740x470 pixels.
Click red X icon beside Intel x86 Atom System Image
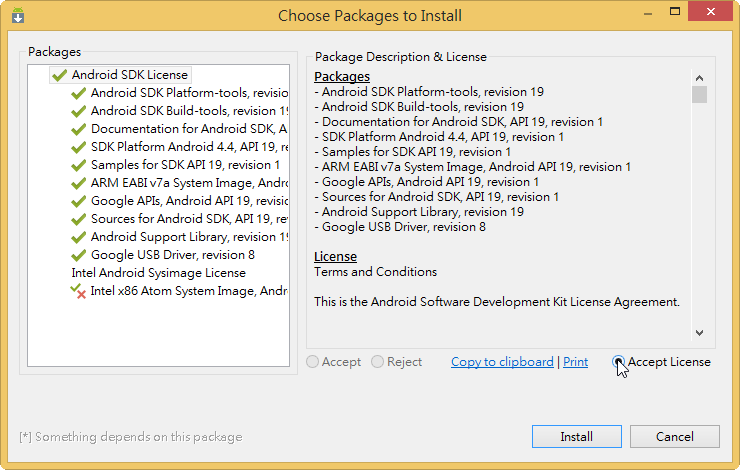click(81, 295)
